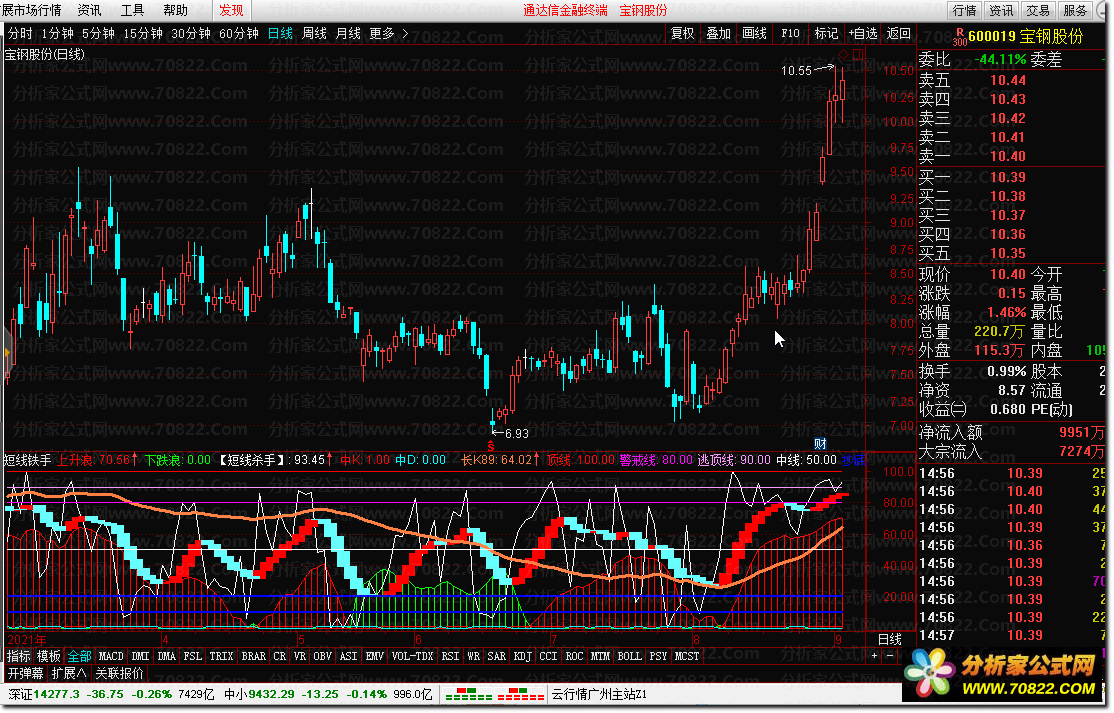Screen dimensions: 1114x713
Task: Switch indicator to MACD
Action: pos(111,656)
